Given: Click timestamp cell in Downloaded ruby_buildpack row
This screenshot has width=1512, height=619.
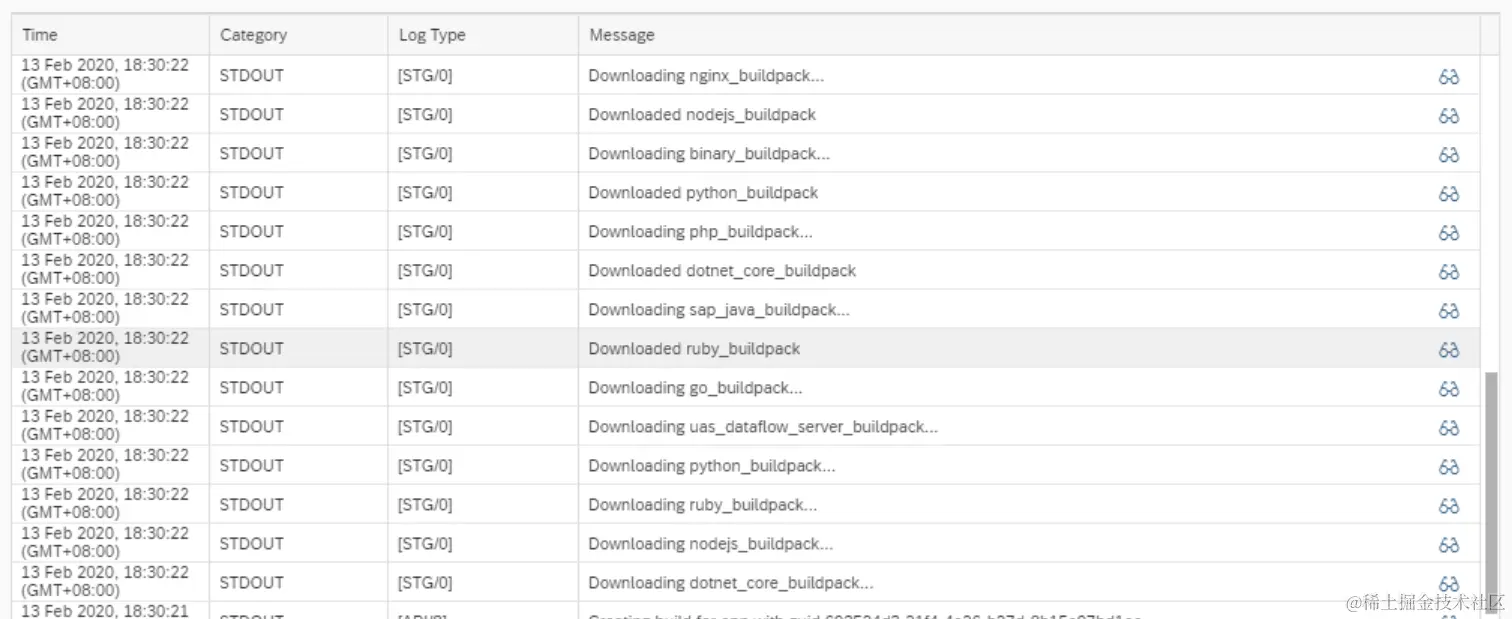Looking at the screenshot, I should [x=110, y=348].
